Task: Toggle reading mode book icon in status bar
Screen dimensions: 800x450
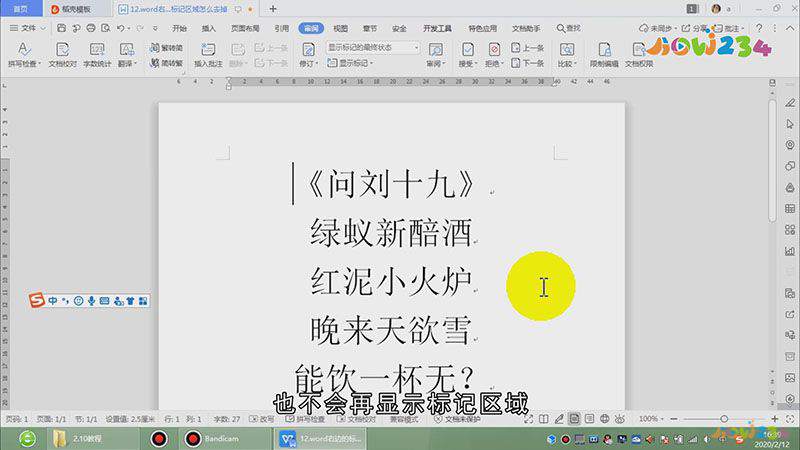Action: point(544,419)
